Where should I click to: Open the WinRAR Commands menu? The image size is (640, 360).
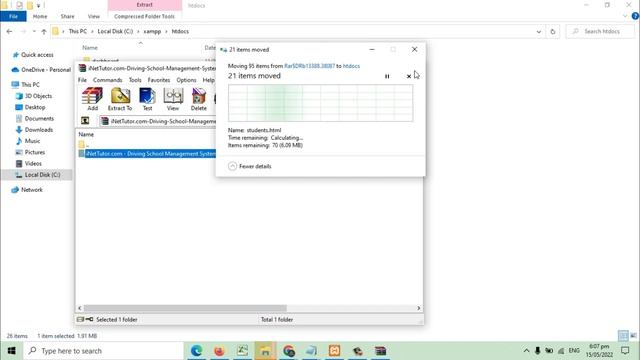point(107,80)
